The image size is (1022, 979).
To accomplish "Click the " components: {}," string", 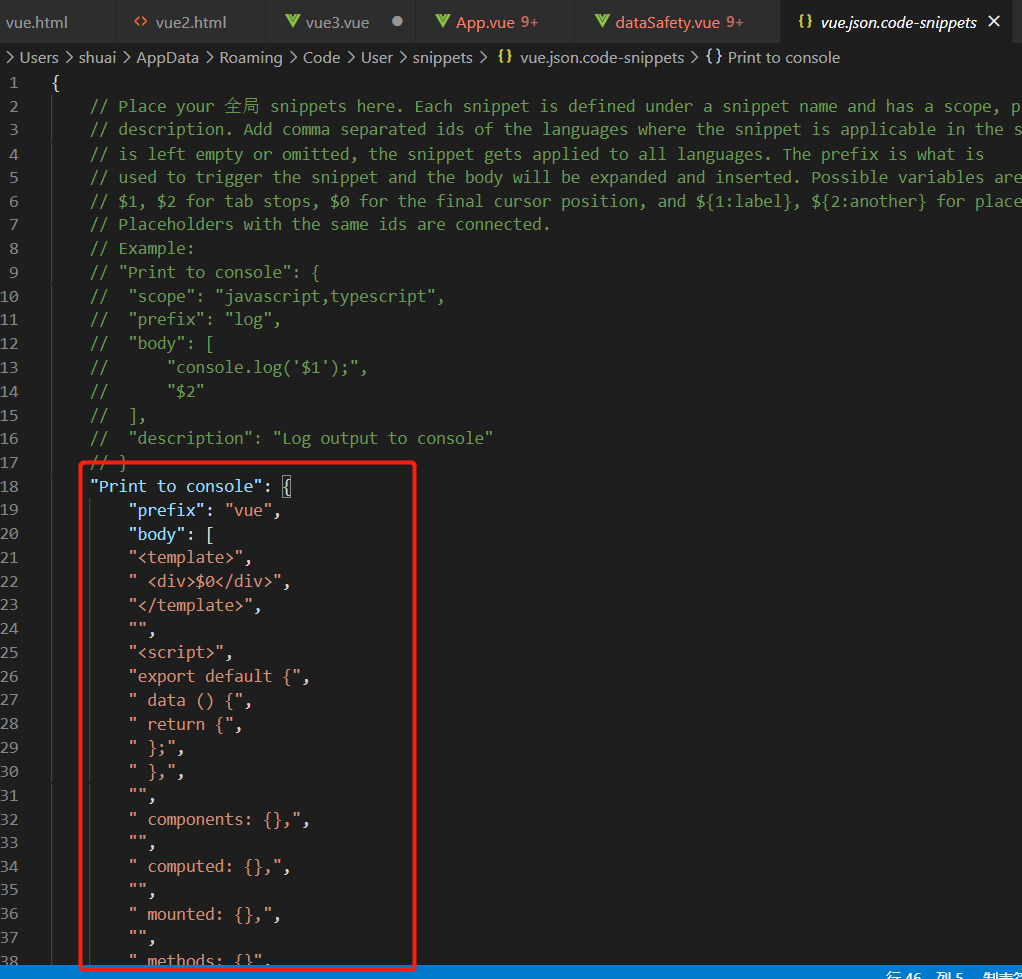I will pyautogui.click(x=214, y=819).
